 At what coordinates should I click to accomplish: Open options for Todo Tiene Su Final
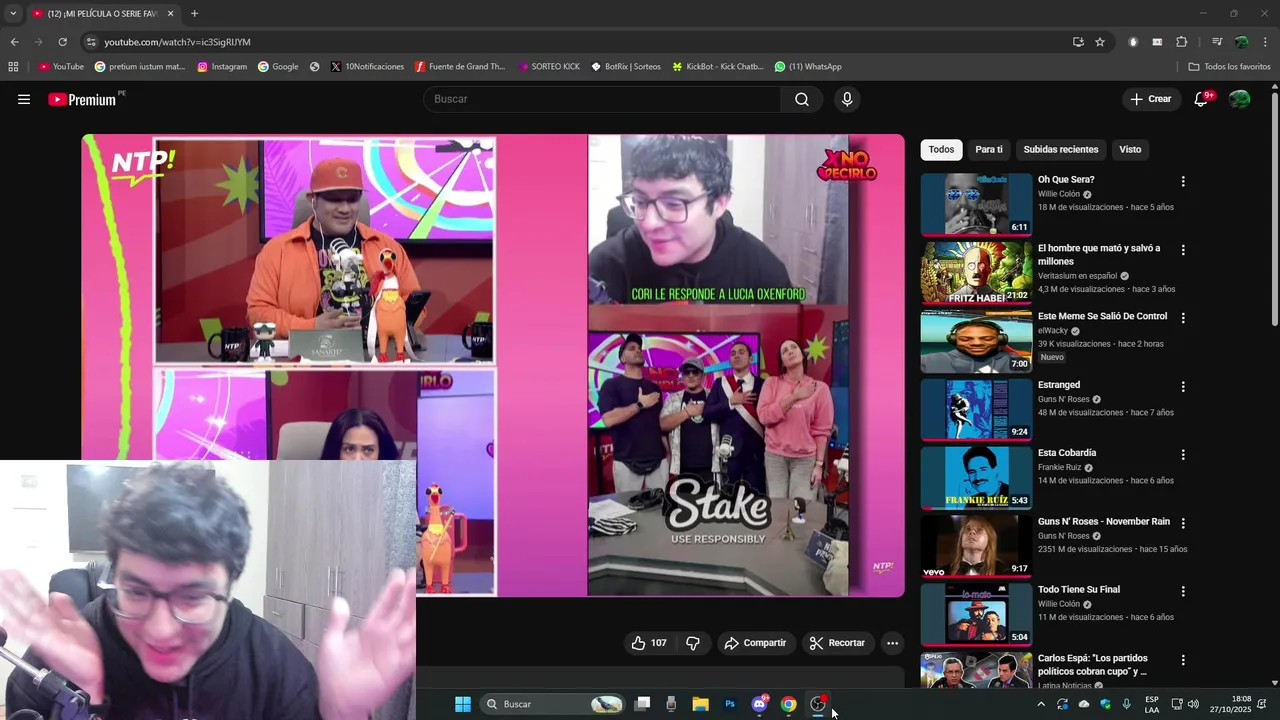click(x=1183, y=592)
